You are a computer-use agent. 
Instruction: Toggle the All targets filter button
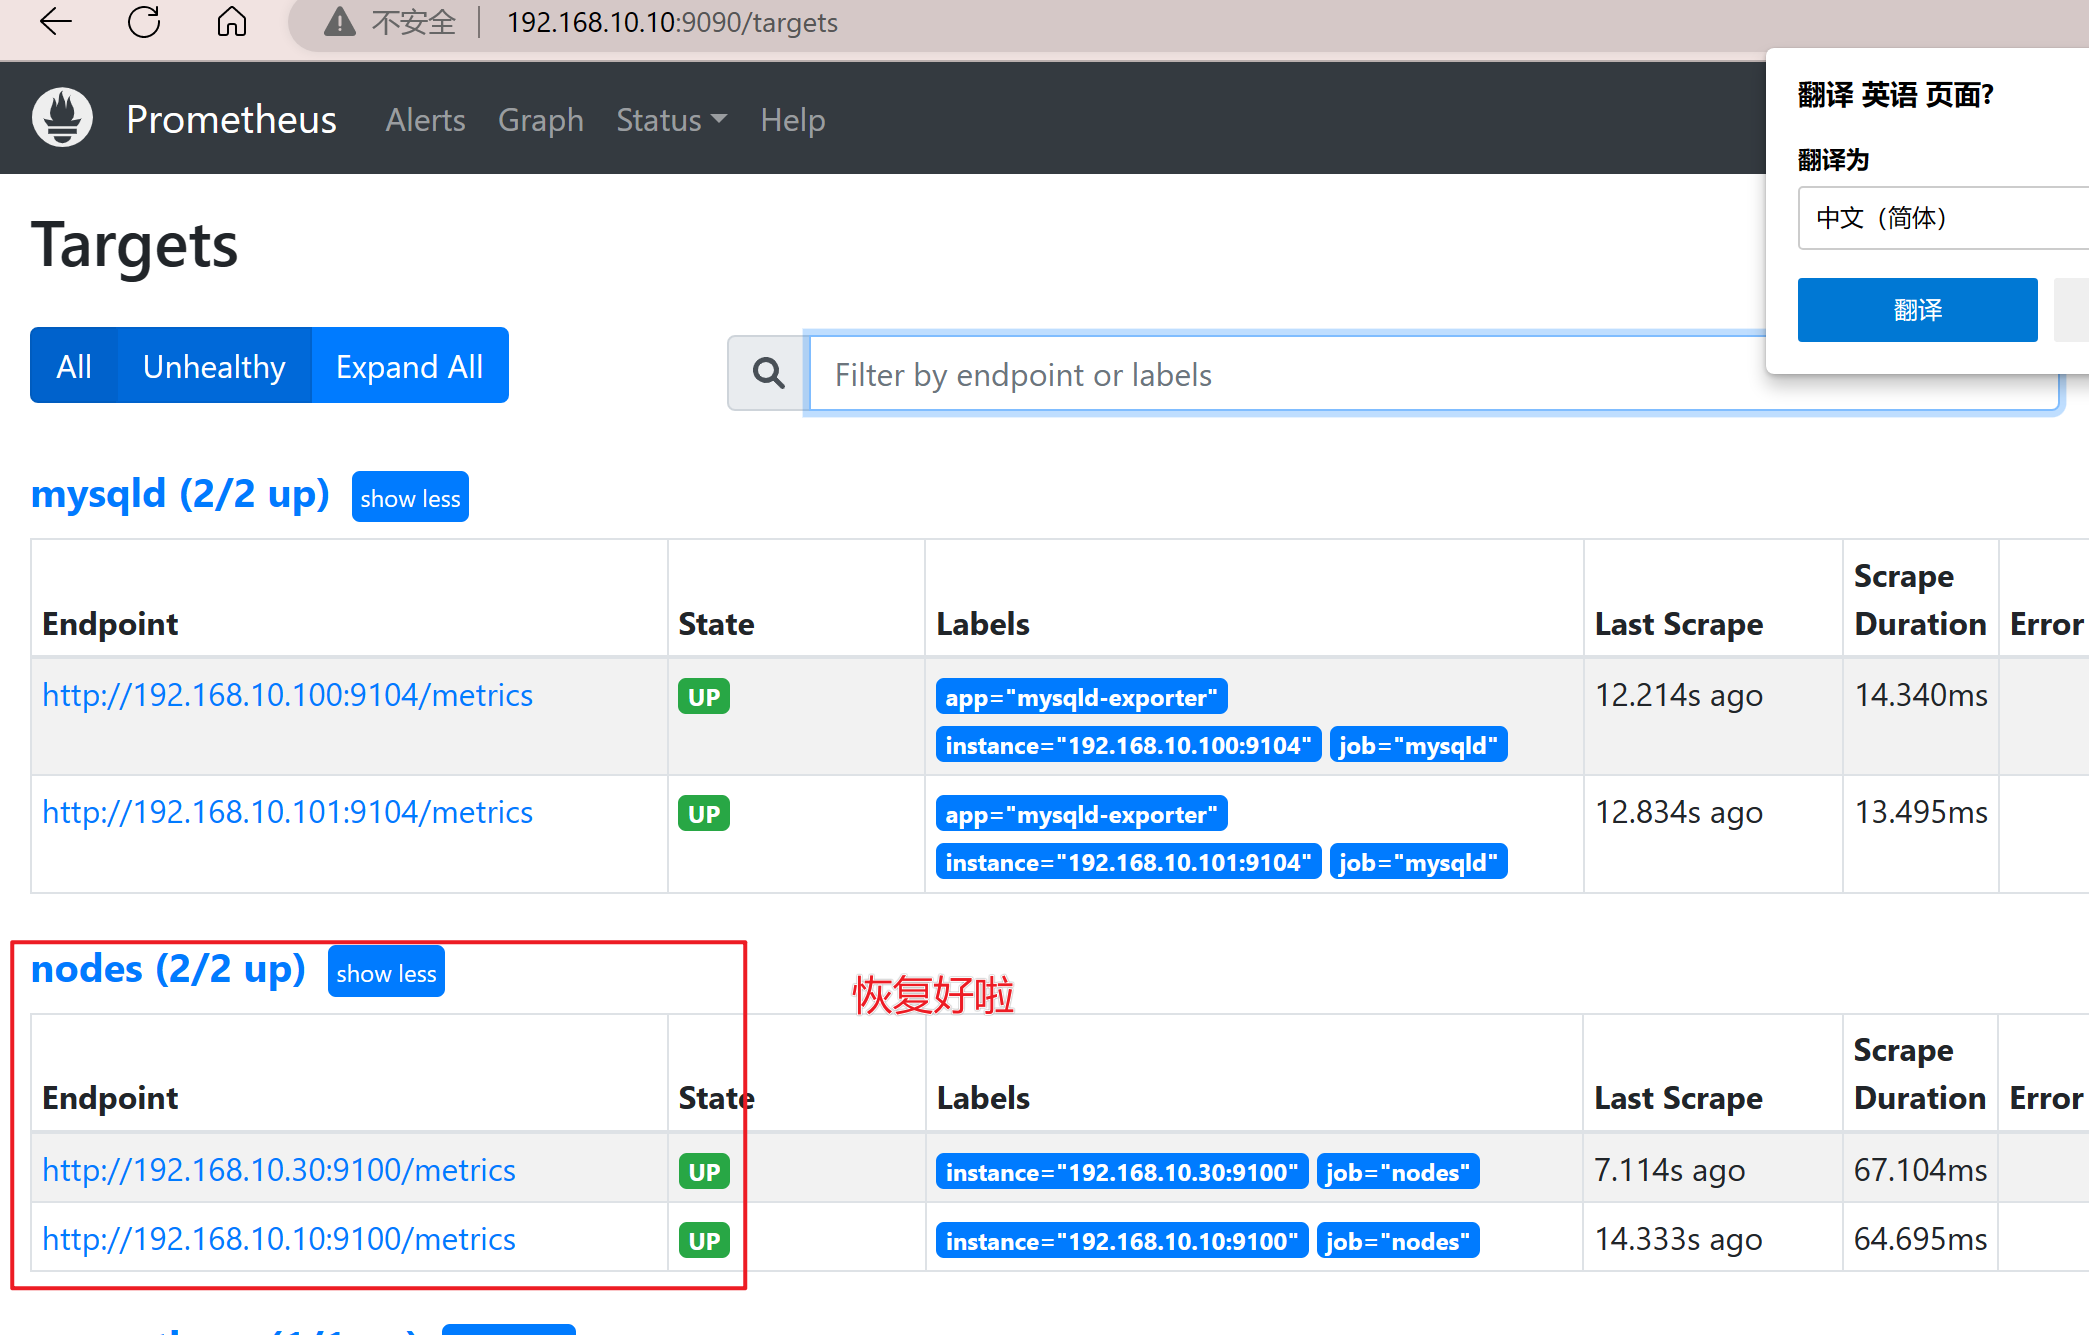73,365
